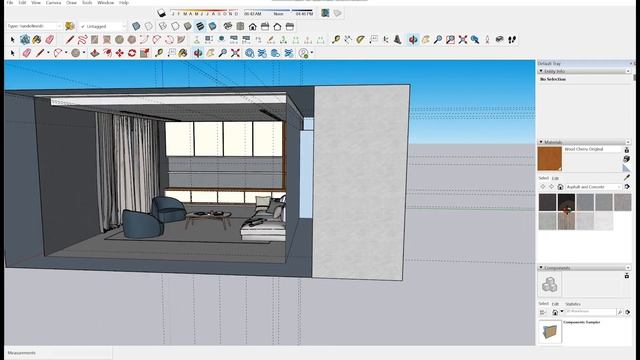This screenshot has width=640, height=360.
Task: Choose the Position Camera tool
Action: (487, 40)
